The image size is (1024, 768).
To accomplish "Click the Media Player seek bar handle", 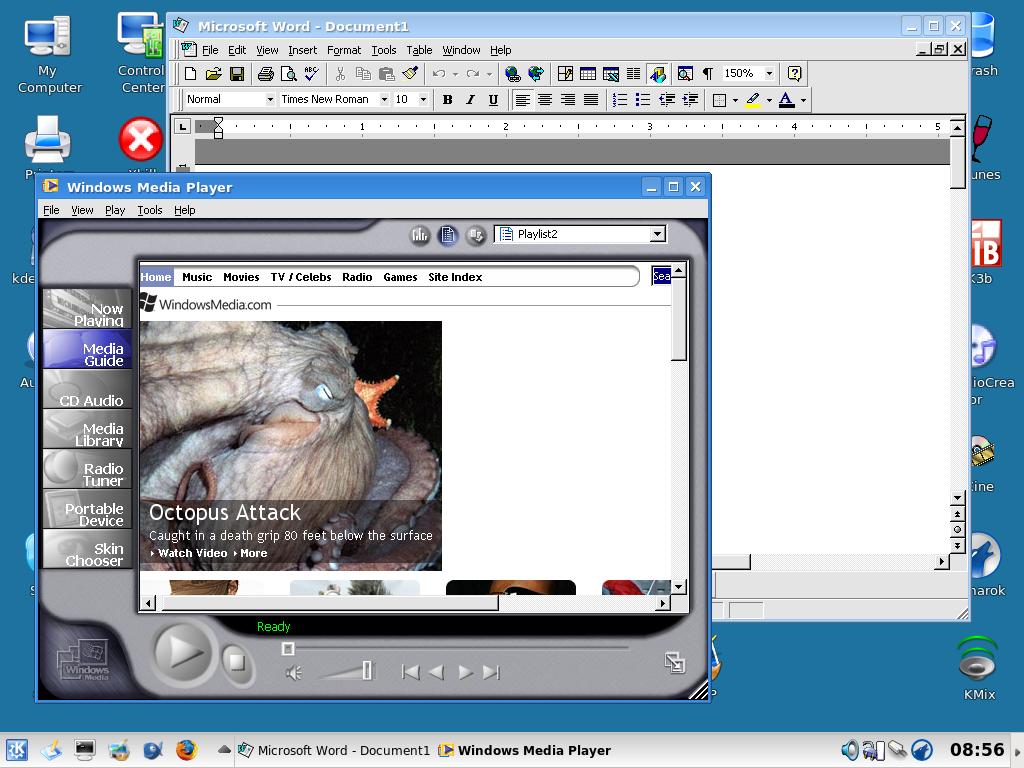I will (287, 648).
